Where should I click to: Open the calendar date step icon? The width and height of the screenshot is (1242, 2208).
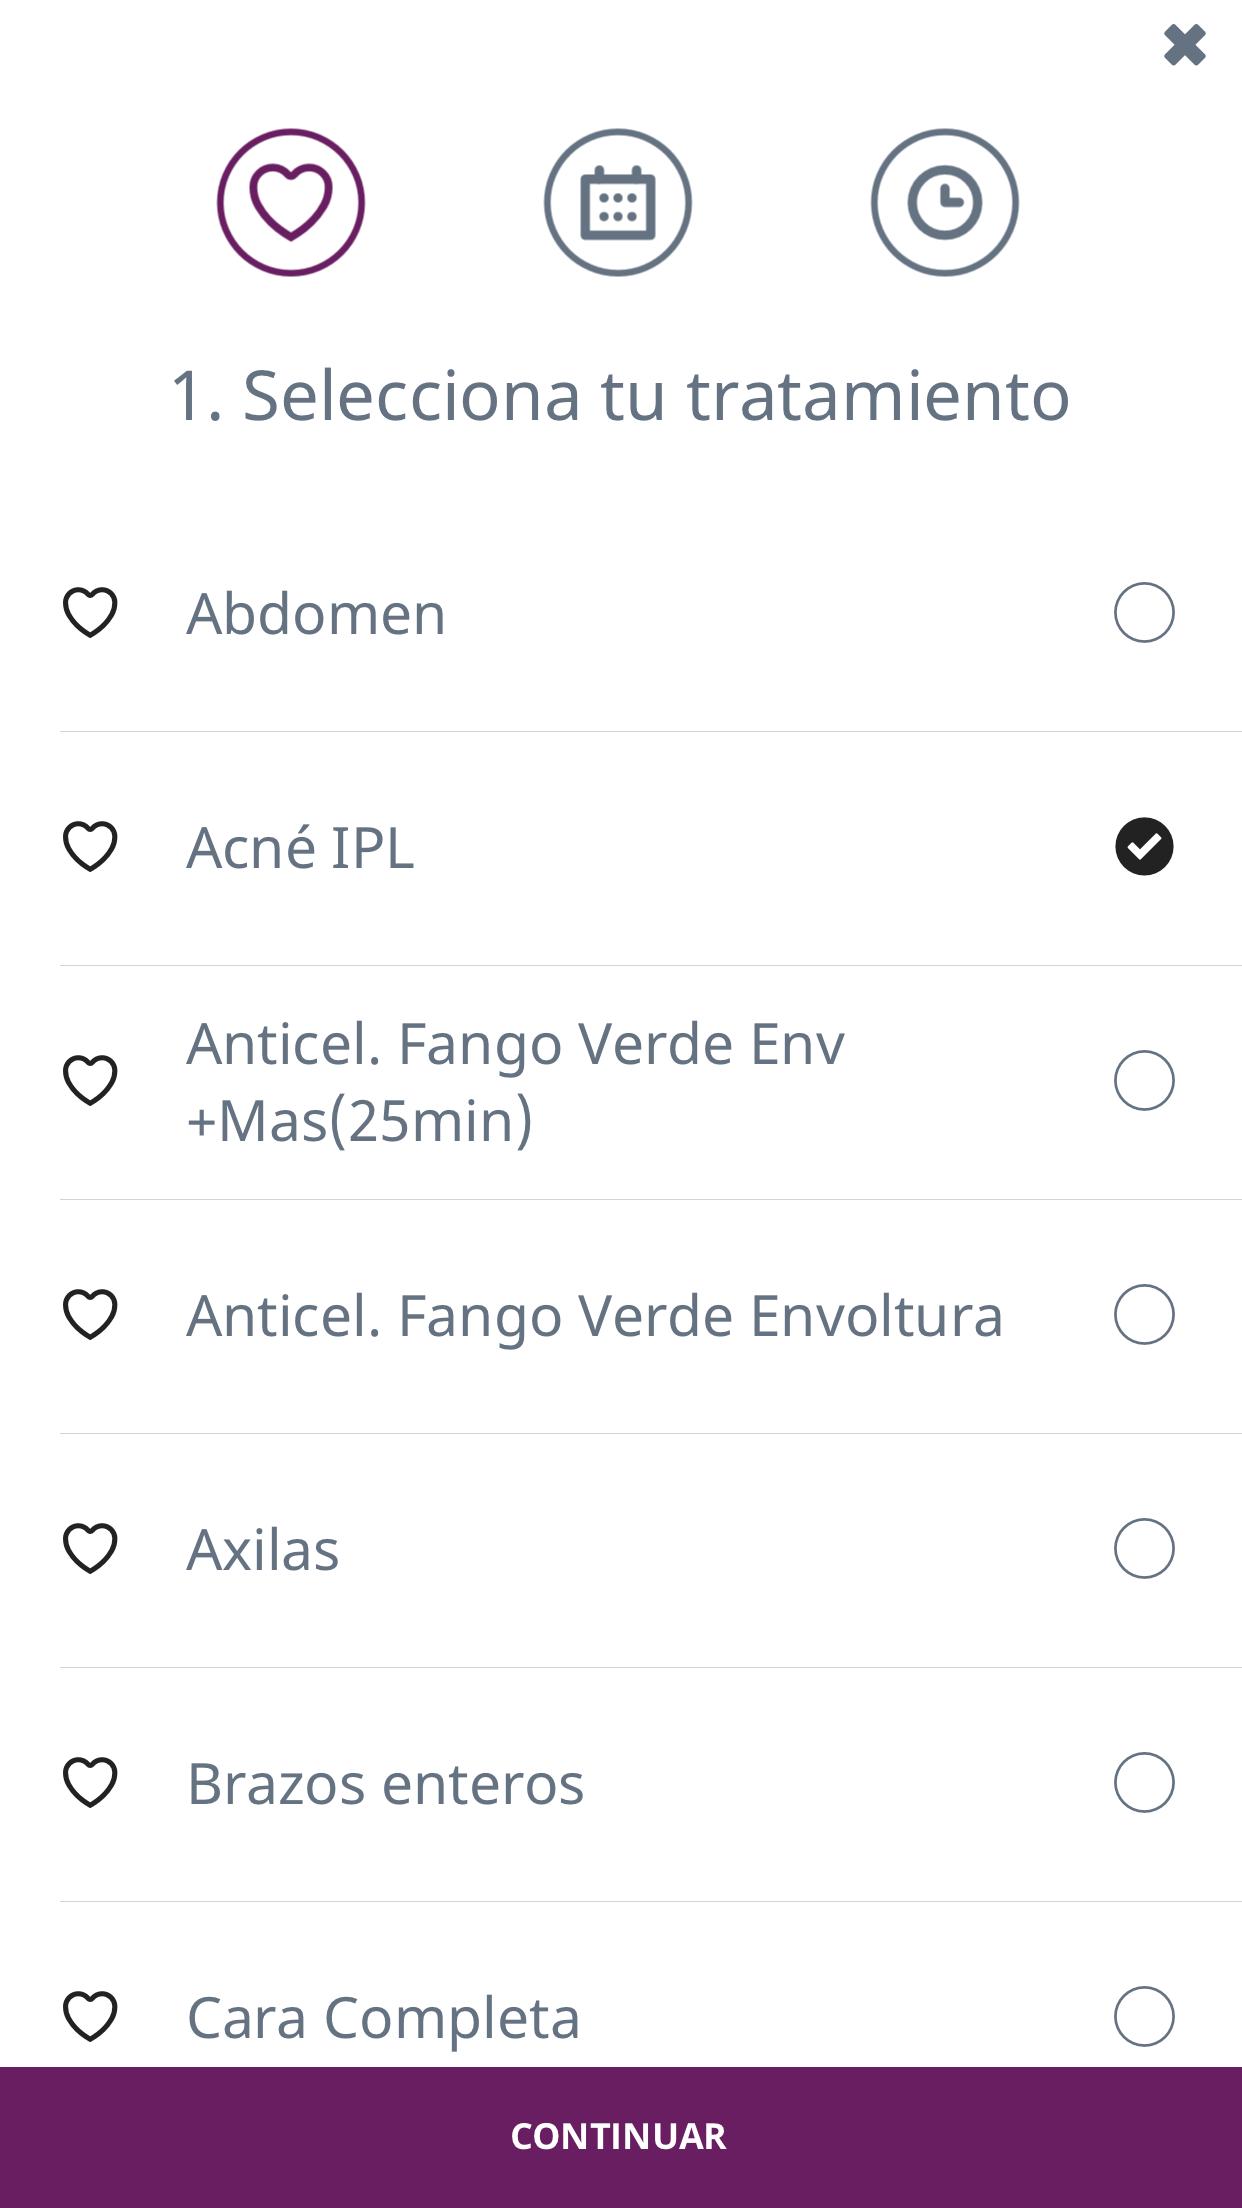(x=618, y=202)
